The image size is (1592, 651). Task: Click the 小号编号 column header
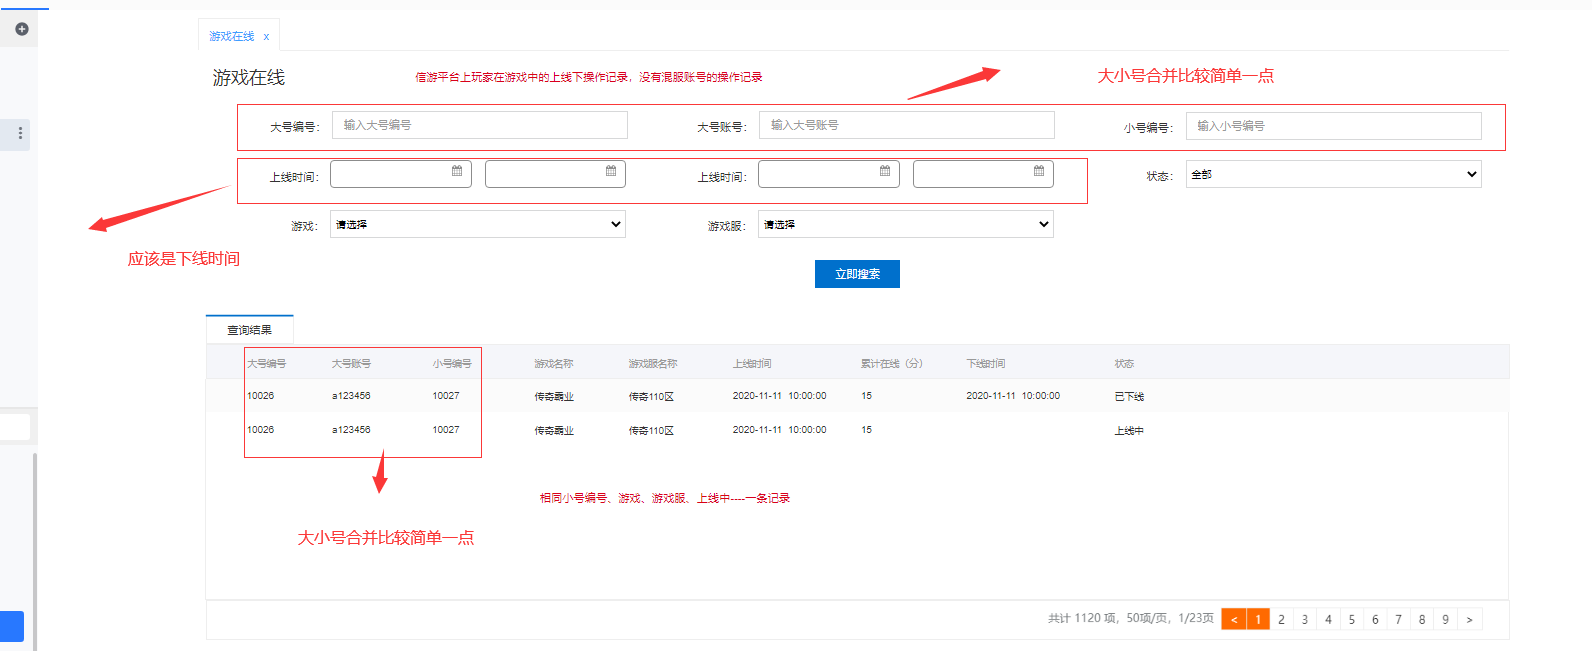coord(452,363)
